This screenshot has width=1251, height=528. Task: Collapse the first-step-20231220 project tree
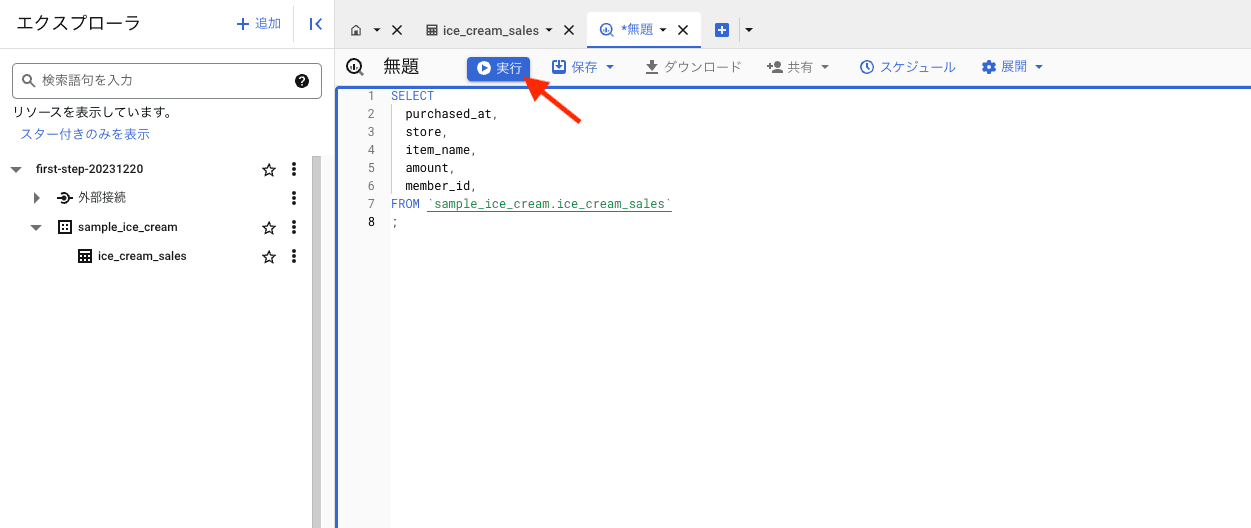[16, 170]
